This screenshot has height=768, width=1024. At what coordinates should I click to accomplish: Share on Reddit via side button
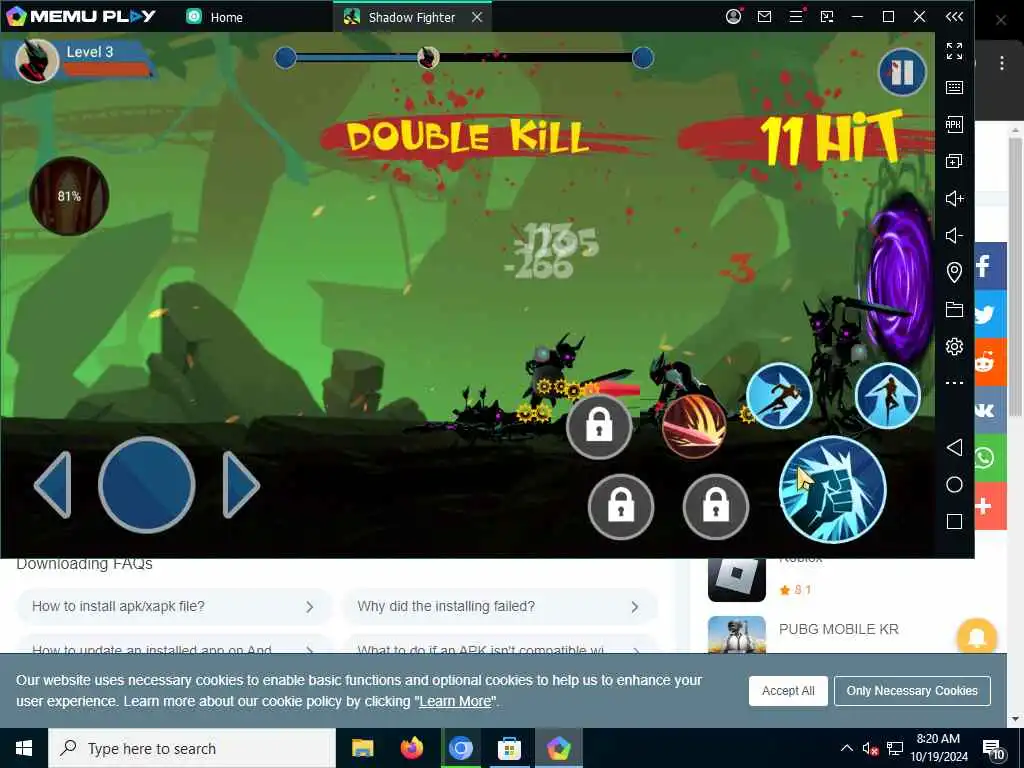point(990,362)
